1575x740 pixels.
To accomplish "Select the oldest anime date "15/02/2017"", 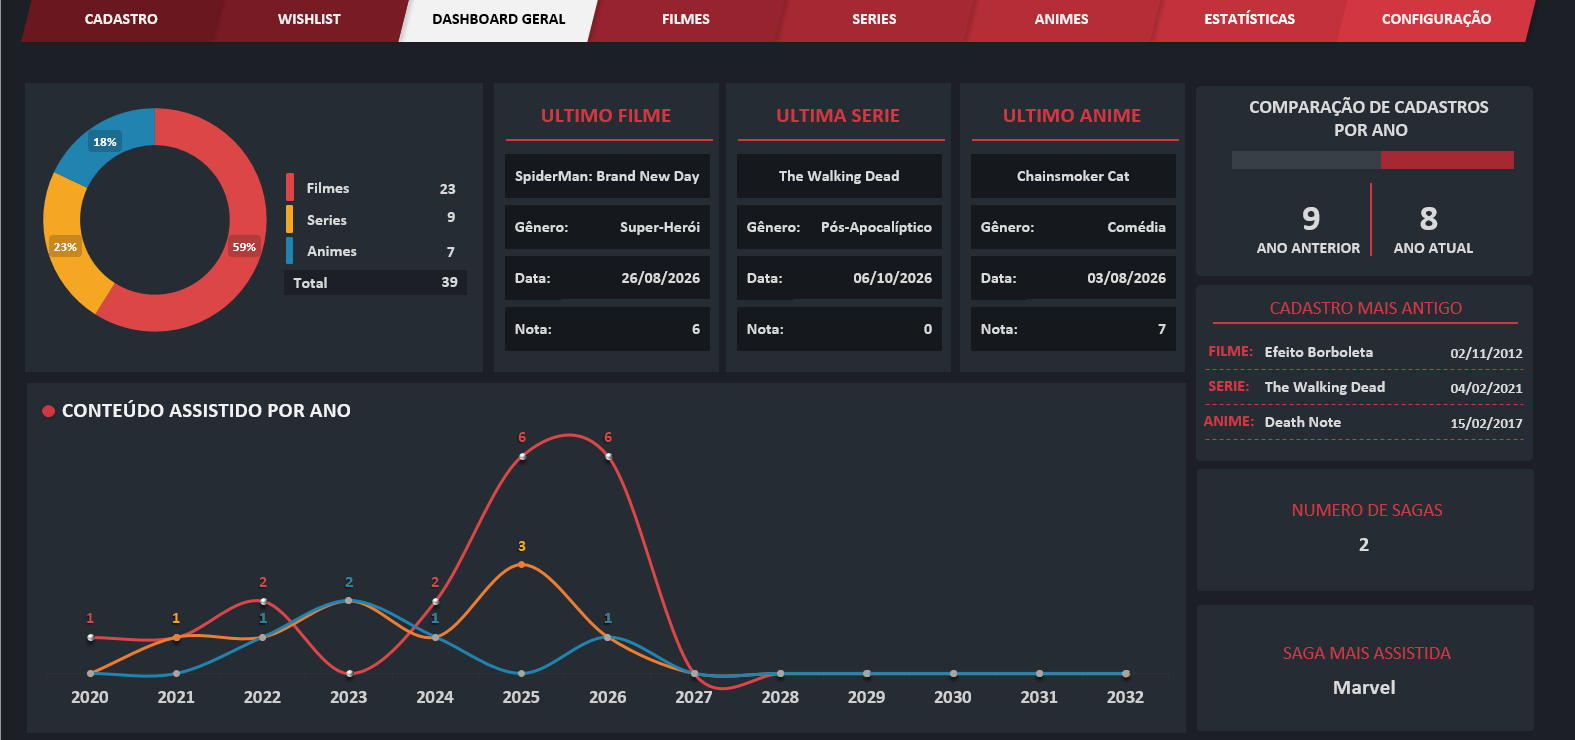I will (x=1486, y=423).
